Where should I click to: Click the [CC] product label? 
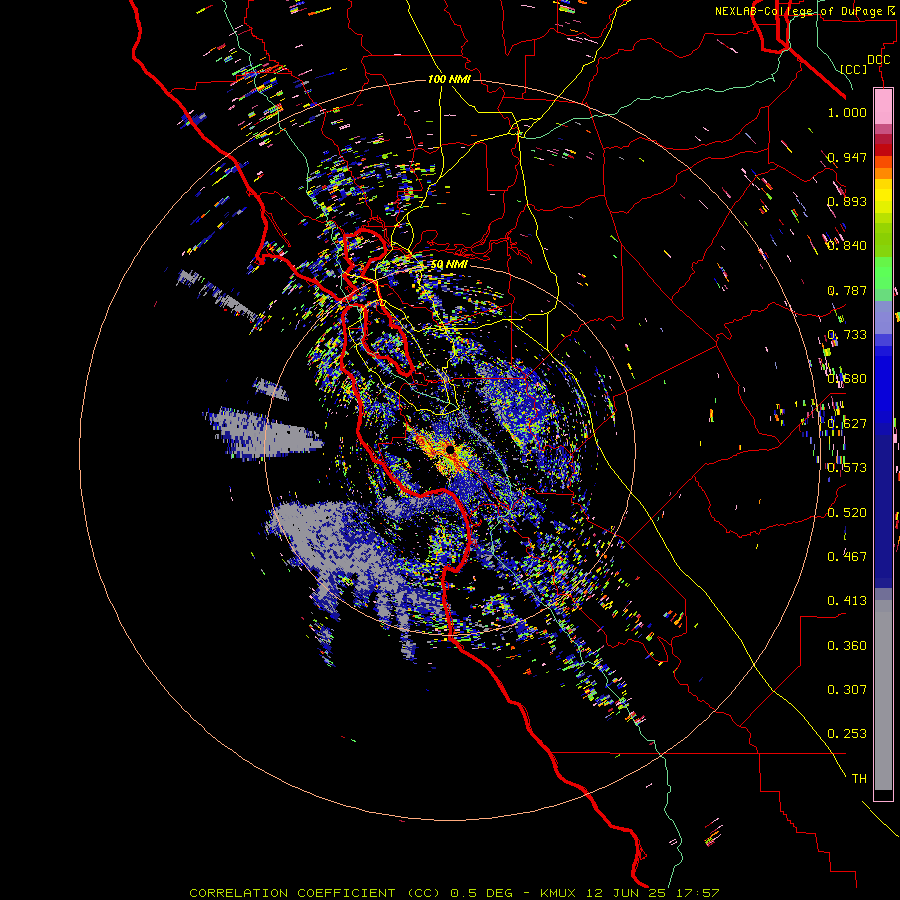coord(854,69)
